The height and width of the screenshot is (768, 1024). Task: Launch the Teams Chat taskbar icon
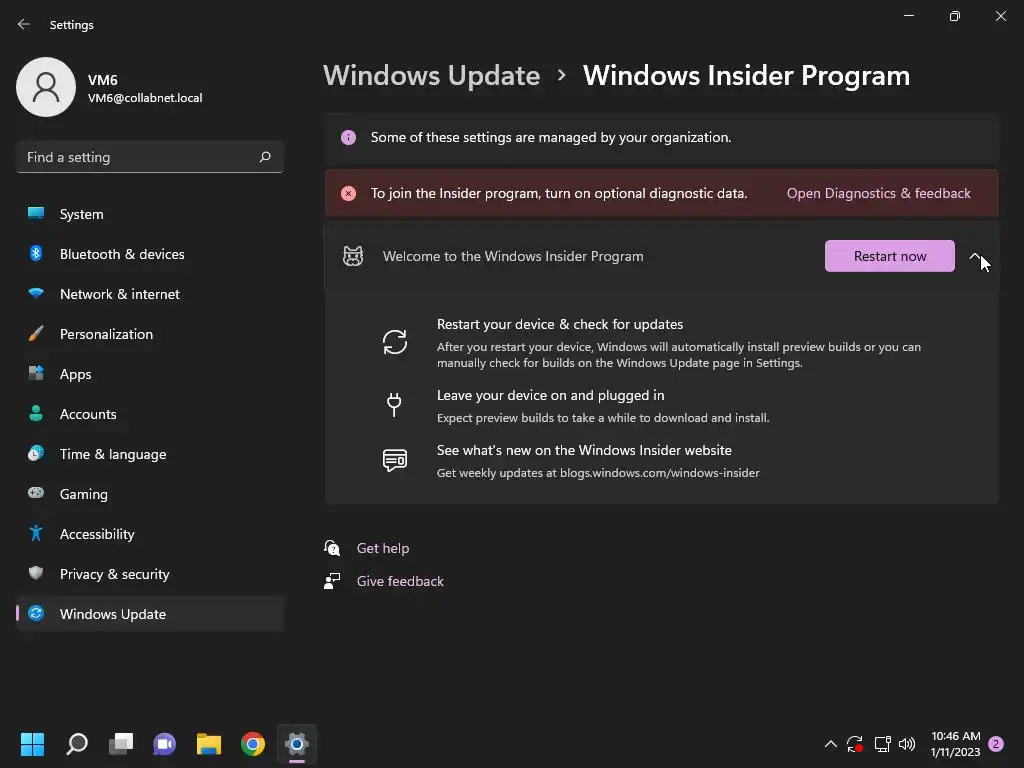(165, 744)
